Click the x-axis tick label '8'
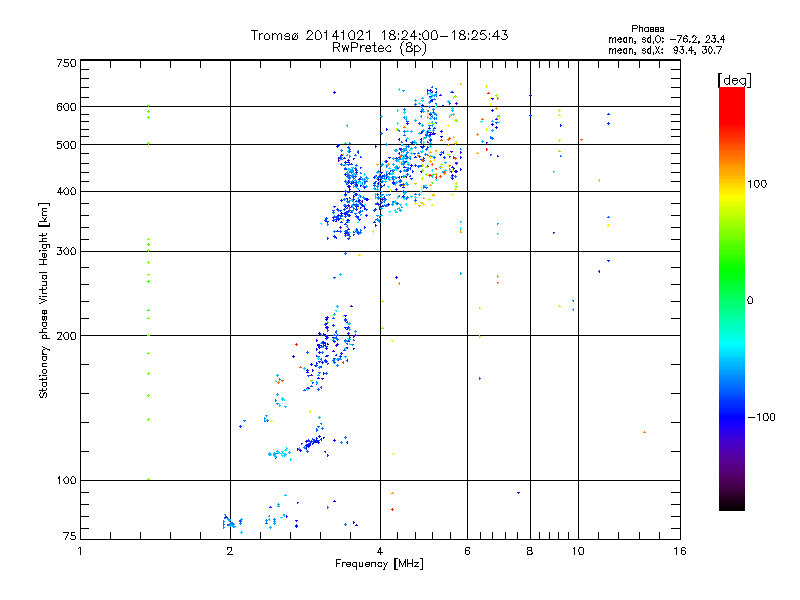This screenshot has width=800, height=600. (530, 551)
